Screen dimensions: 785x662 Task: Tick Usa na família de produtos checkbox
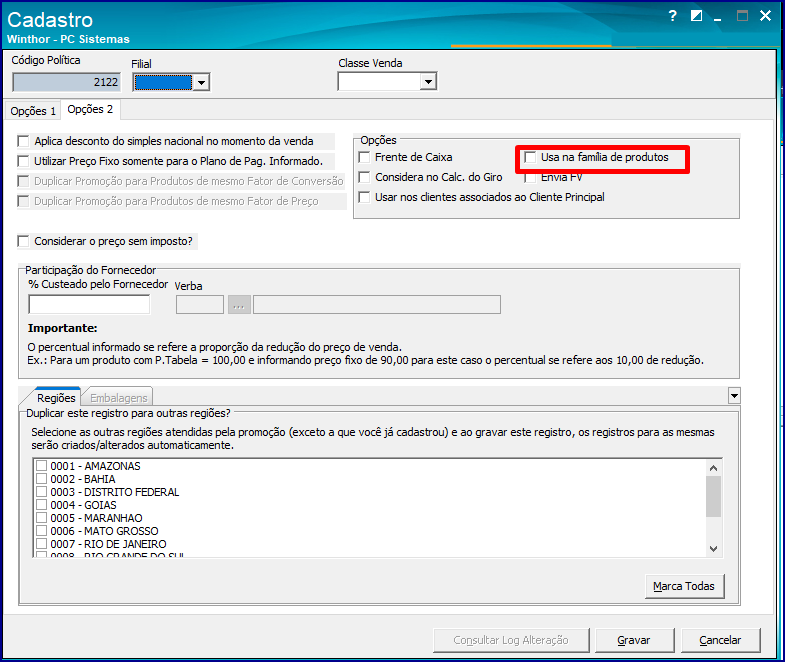click(530, 157)
